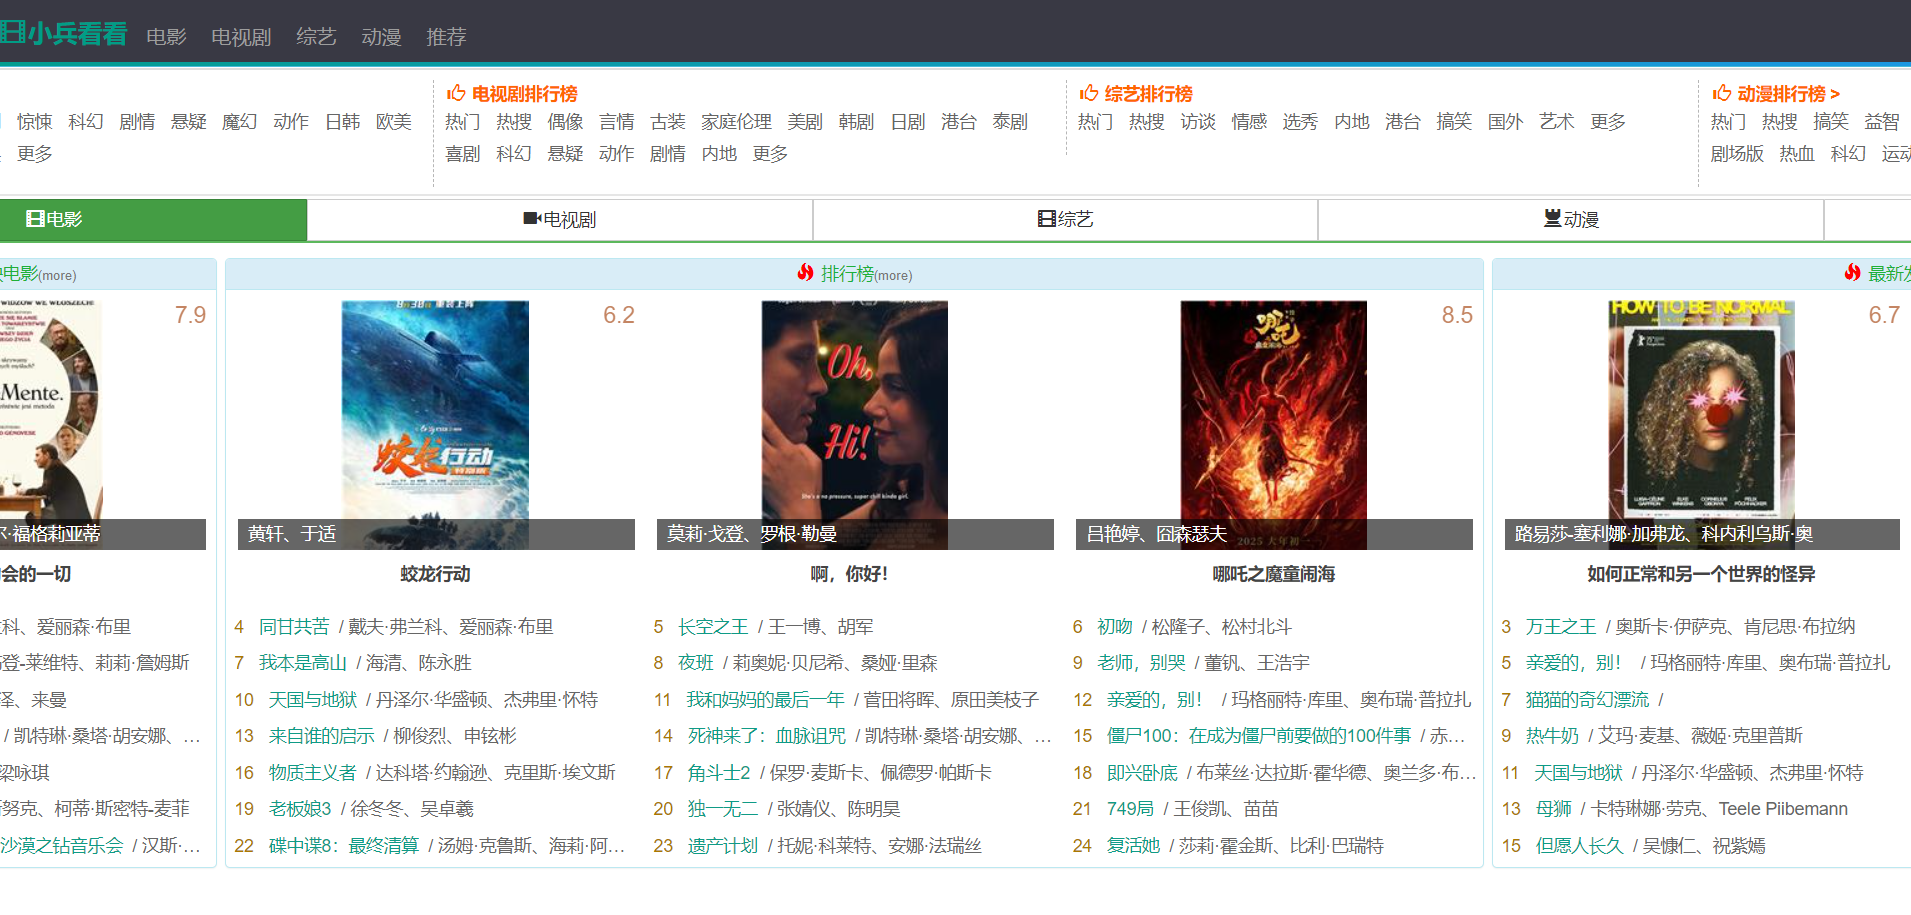Click the film-strip icon on 综艺 tab
This screenshot has height=915, width=1911.
(1046, 219)
